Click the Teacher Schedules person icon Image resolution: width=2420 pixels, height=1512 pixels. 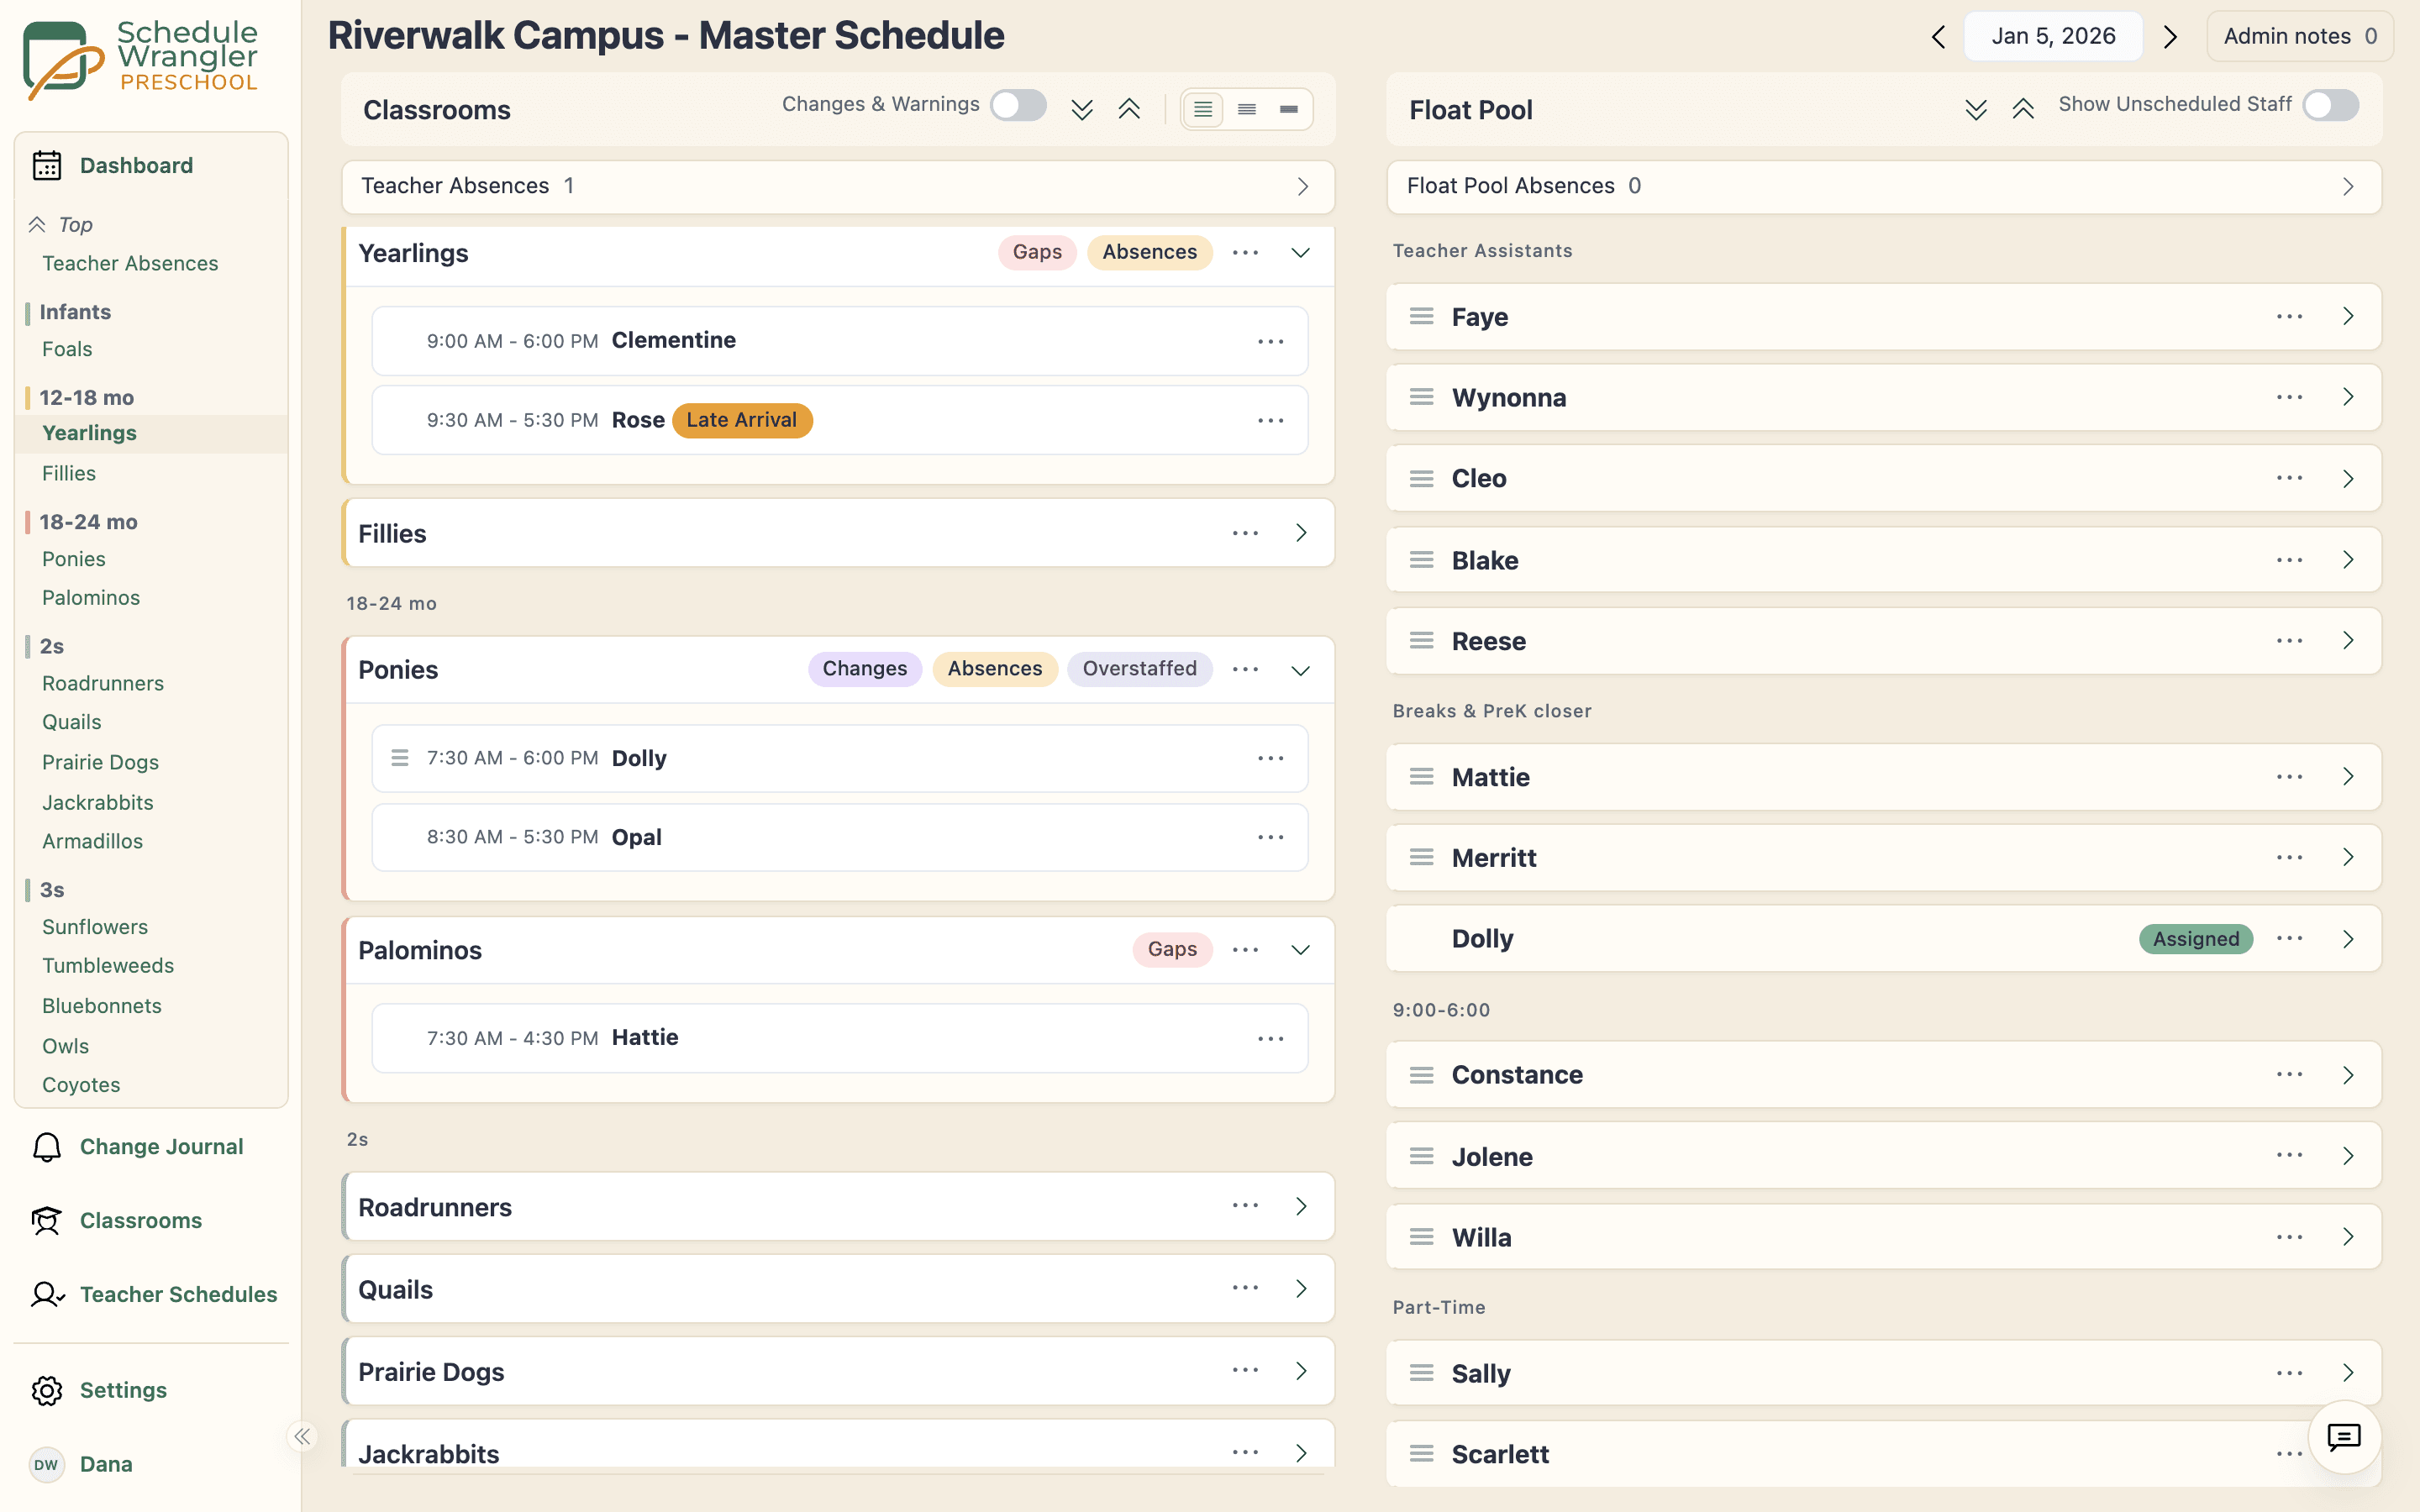coord(47,1294)
